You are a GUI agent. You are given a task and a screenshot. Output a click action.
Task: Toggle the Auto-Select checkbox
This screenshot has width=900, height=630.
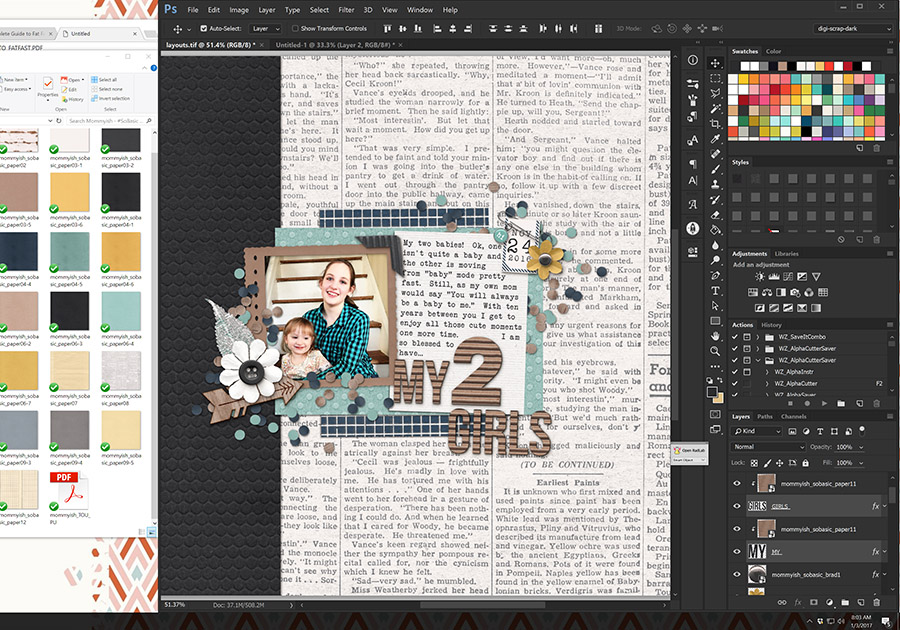[204, 28]
